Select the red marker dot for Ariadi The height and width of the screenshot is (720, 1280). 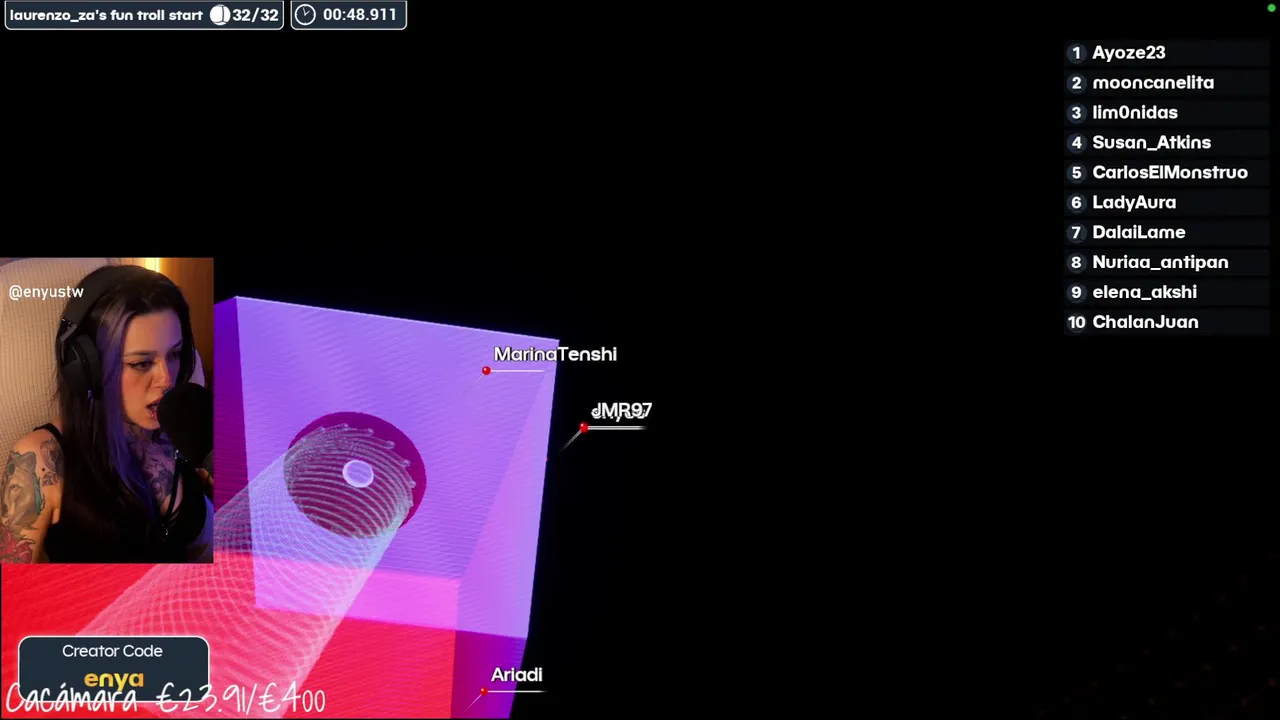pyautogui.click(x=484, y=691)
